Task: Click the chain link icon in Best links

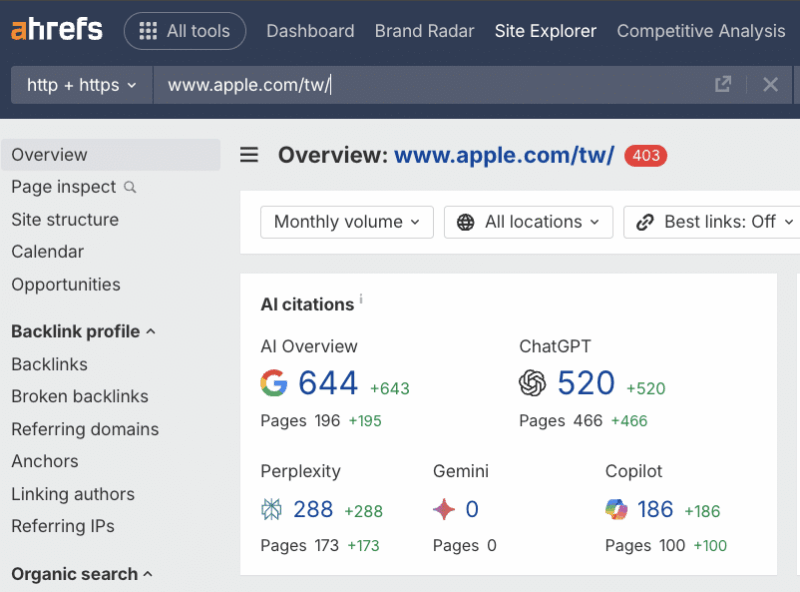Action: click(645, 223)
